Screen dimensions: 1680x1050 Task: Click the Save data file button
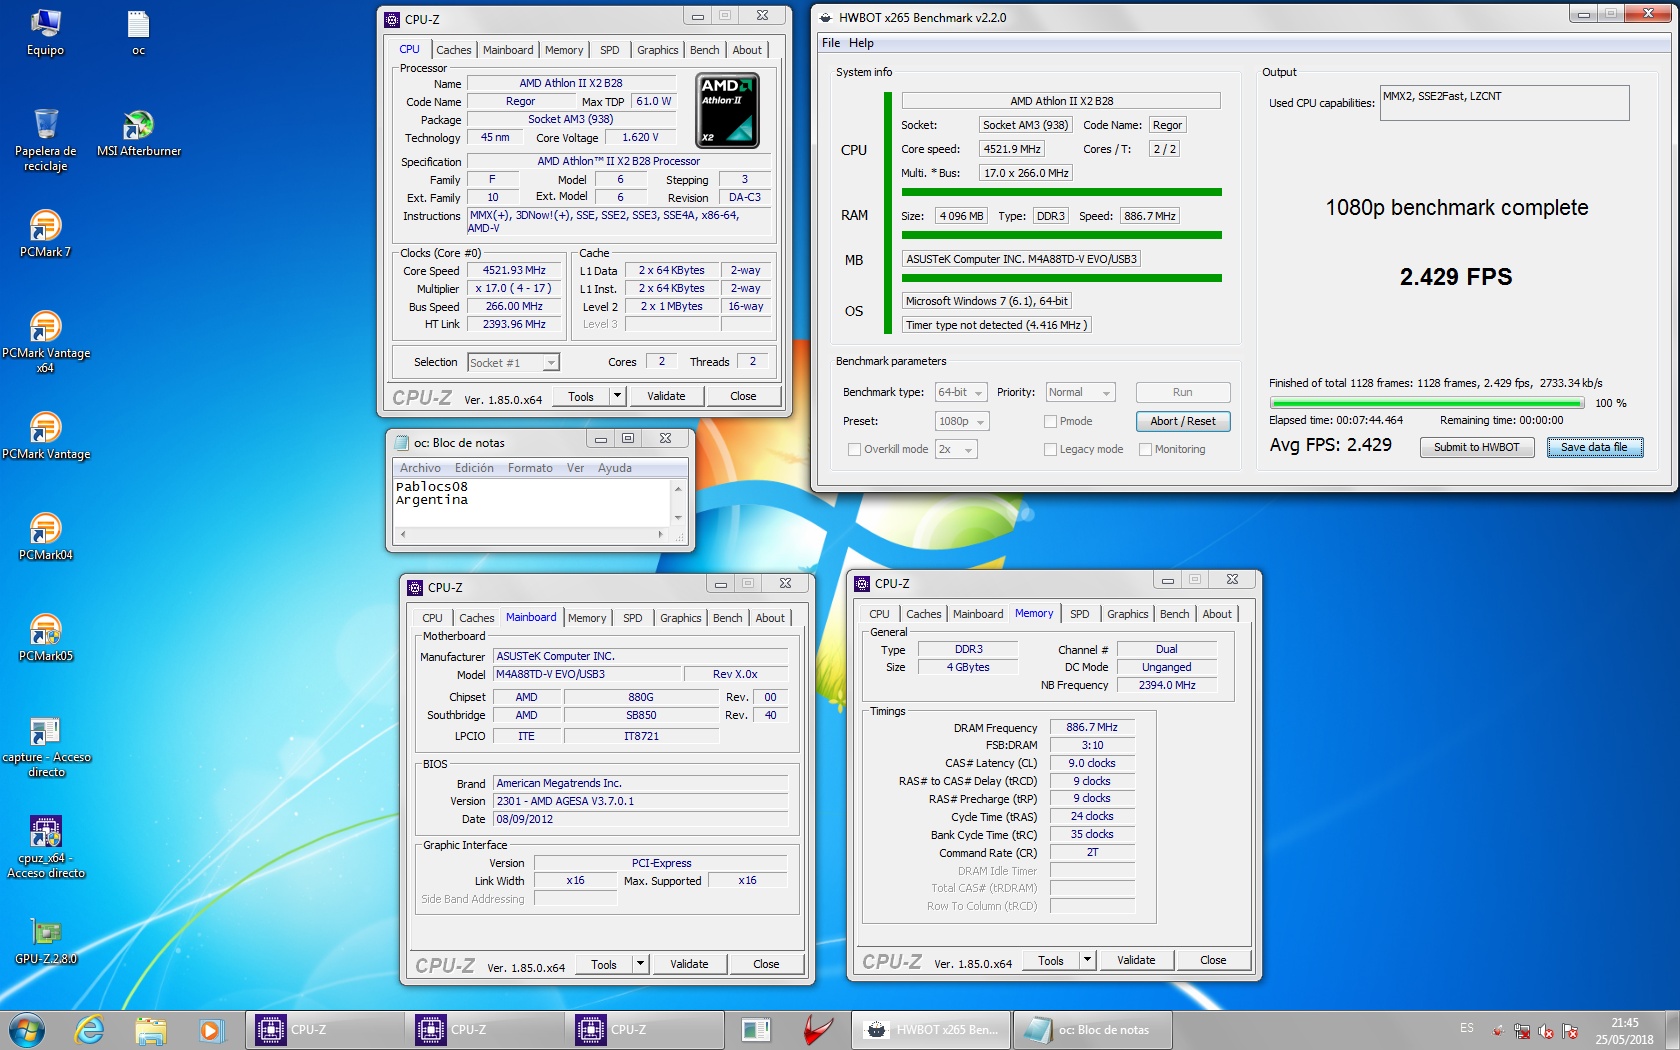point(1594,447)
